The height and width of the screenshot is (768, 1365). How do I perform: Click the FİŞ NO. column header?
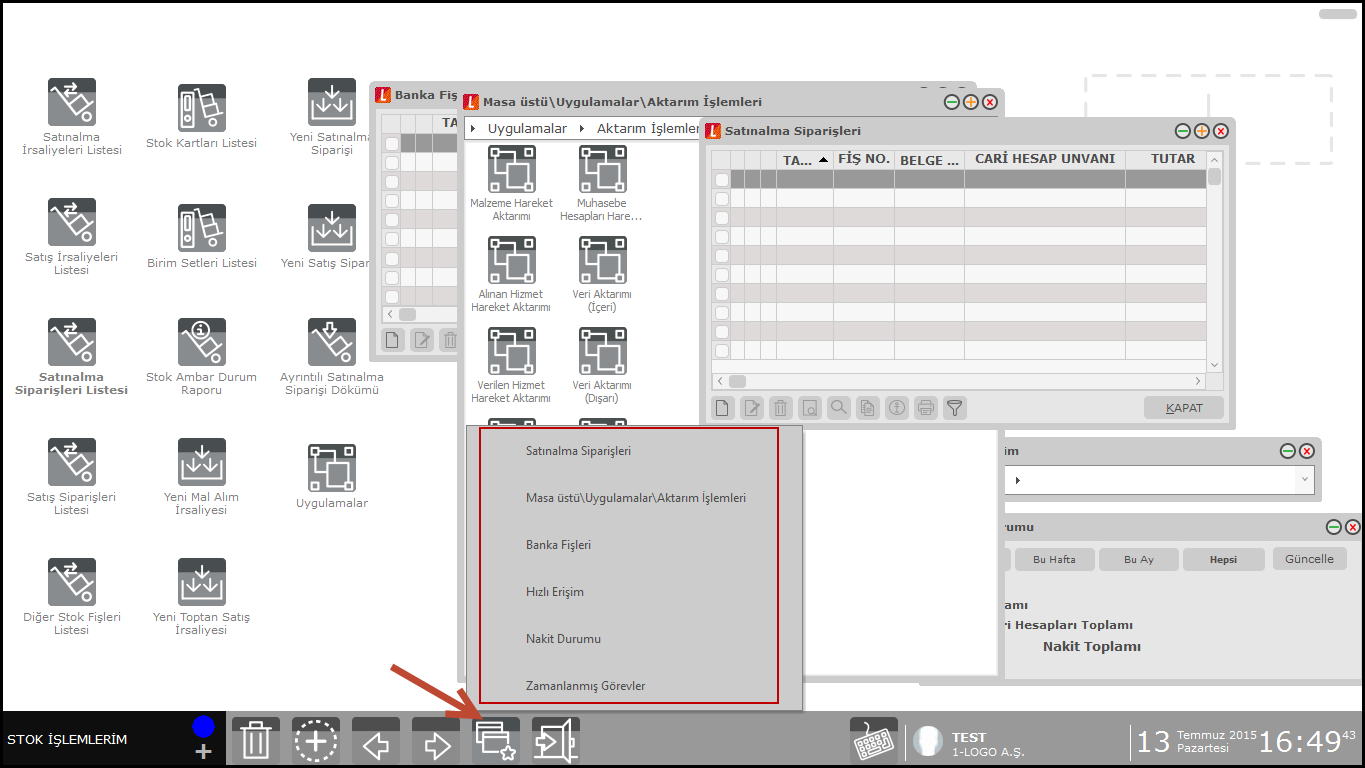(x=864, y=159)
